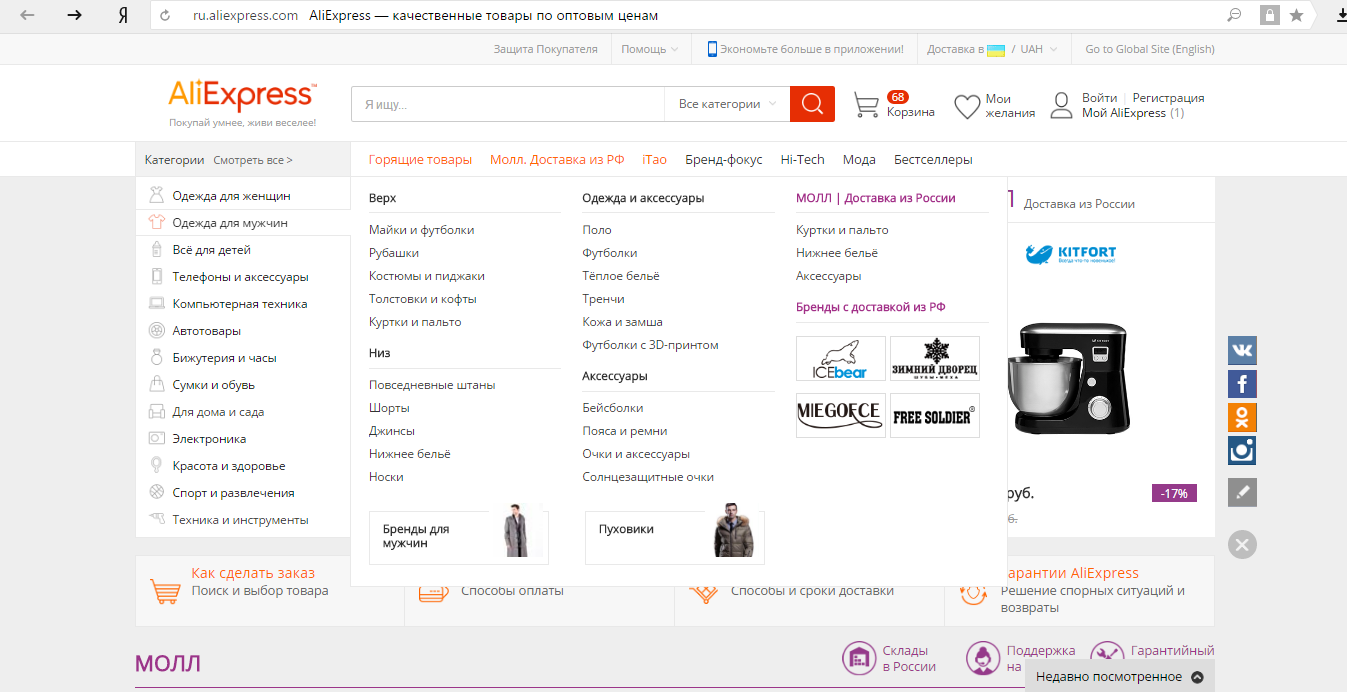The image size is (1347, 692).
Task: Click Джинсы link
Action: pyautogui.click(x=392, y=431)
